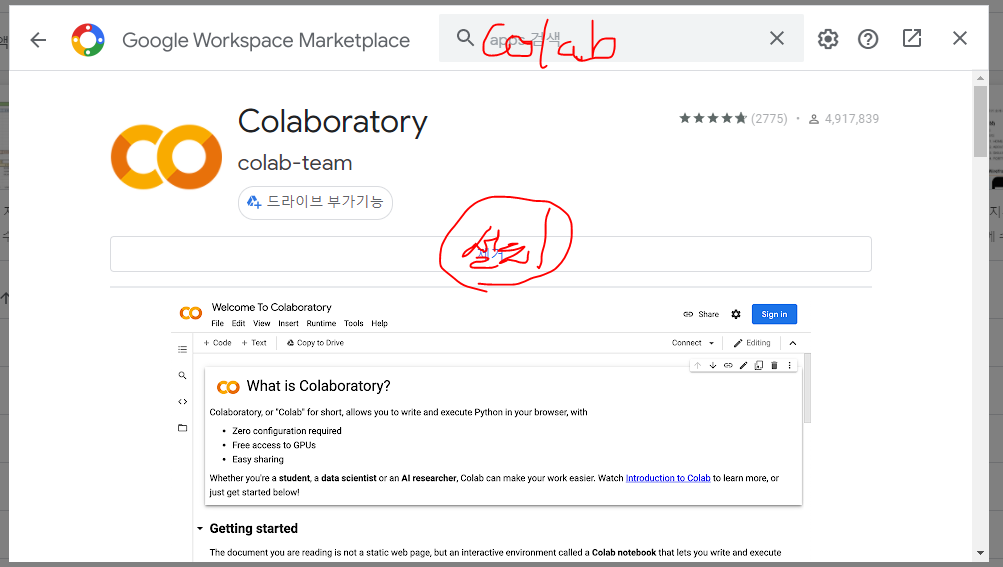Image resolution: width=1003 pixels, height=567 pixels.
Task: Open the Connect dropdown in preview
Action: [693, 343]
